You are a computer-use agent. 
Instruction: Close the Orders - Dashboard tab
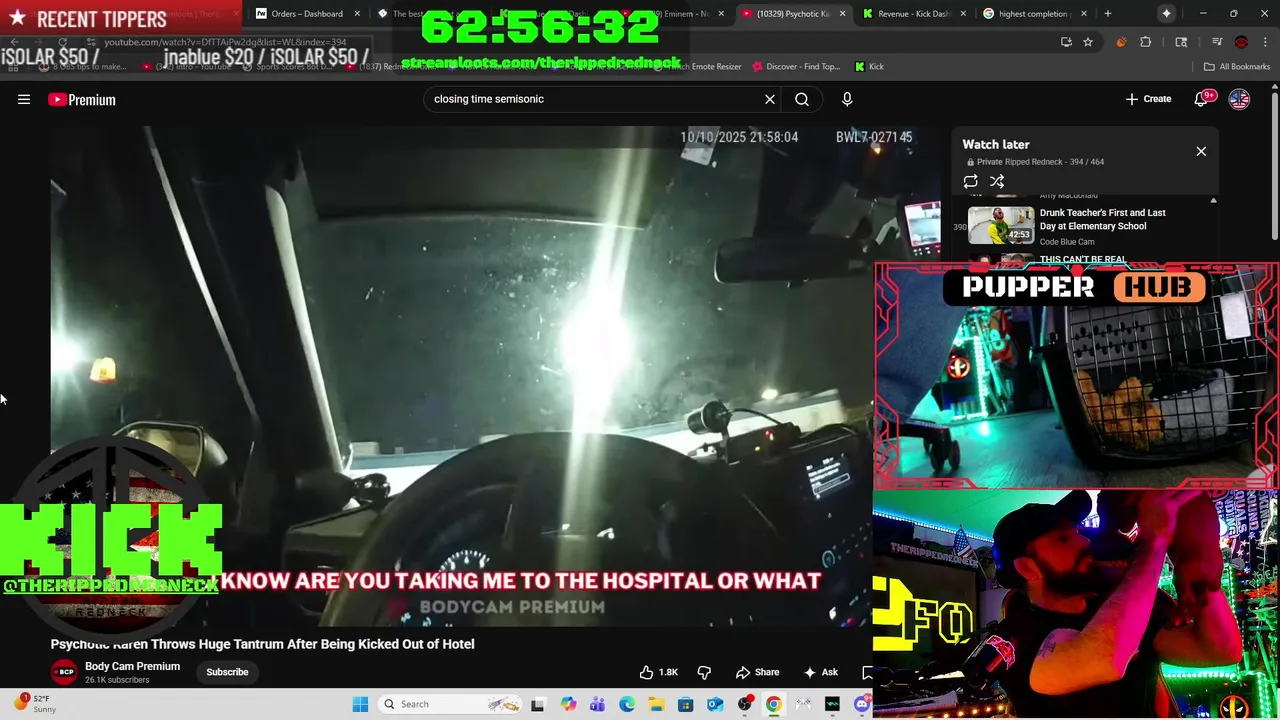pyautogui.click(x=357, y=13)
